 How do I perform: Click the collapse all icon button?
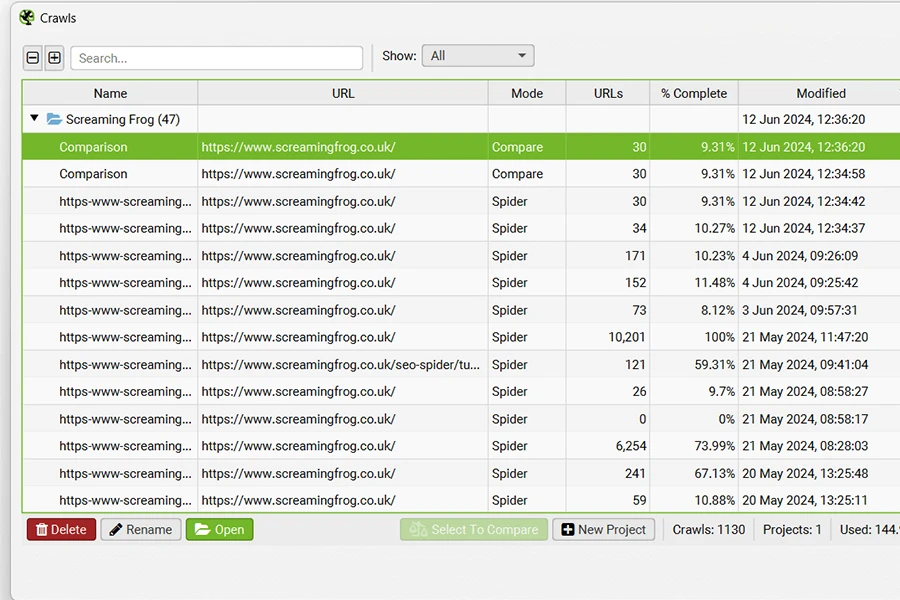[x=33, y=58]
